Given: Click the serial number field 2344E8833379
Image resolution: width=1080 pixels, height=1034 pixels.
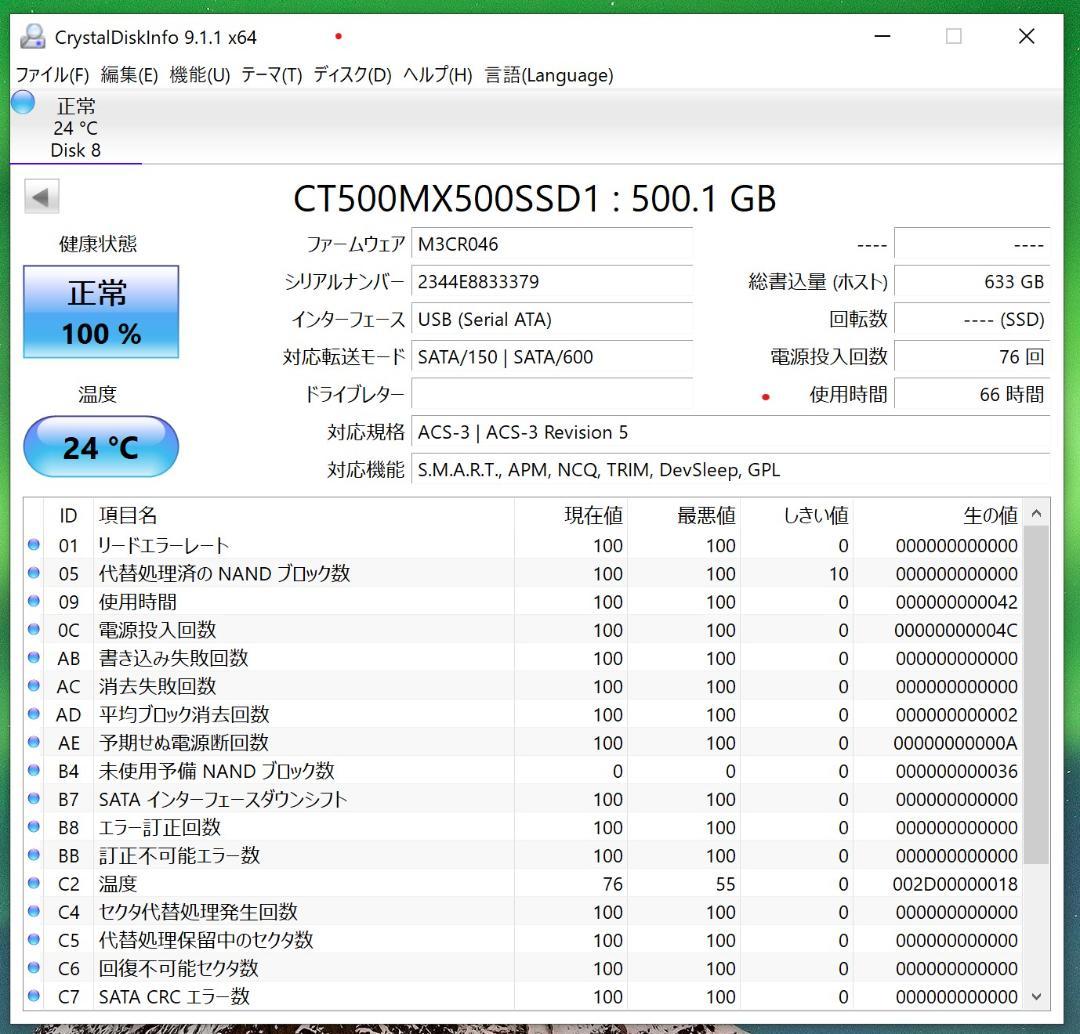Looking at the screenshot, I should pyautogui.click(x=552, y=282).
